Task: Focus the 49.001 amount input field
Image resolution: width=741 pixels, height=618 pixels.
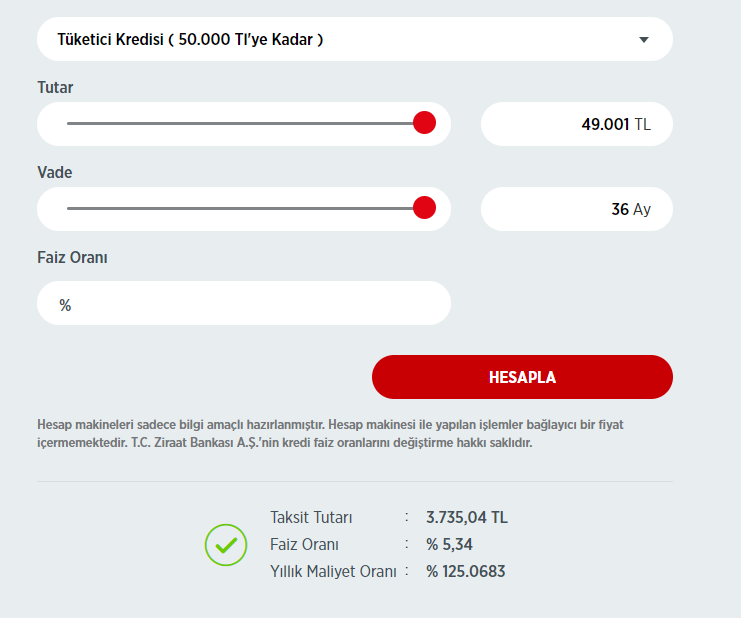Action: click(576, 124)
